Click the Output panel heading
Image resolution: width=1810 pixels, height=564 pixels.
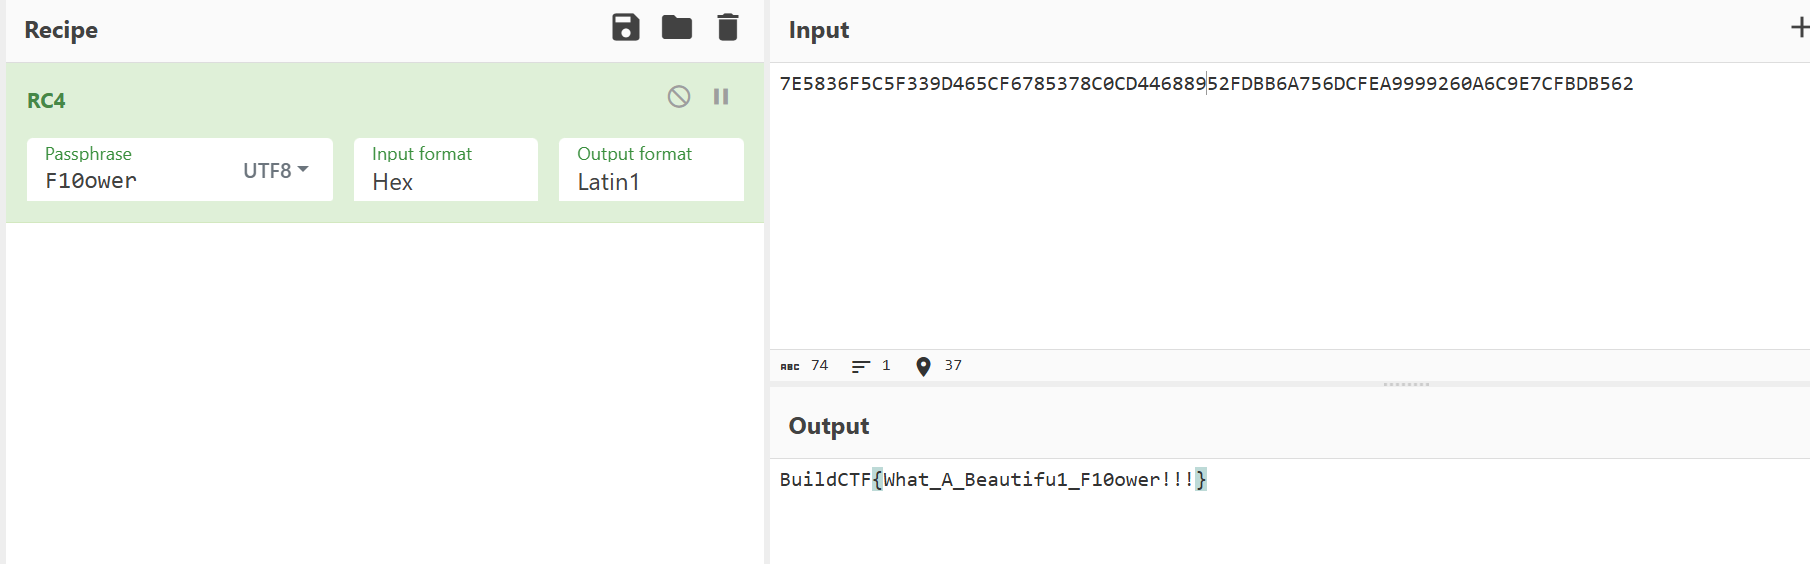coord(829,426)
